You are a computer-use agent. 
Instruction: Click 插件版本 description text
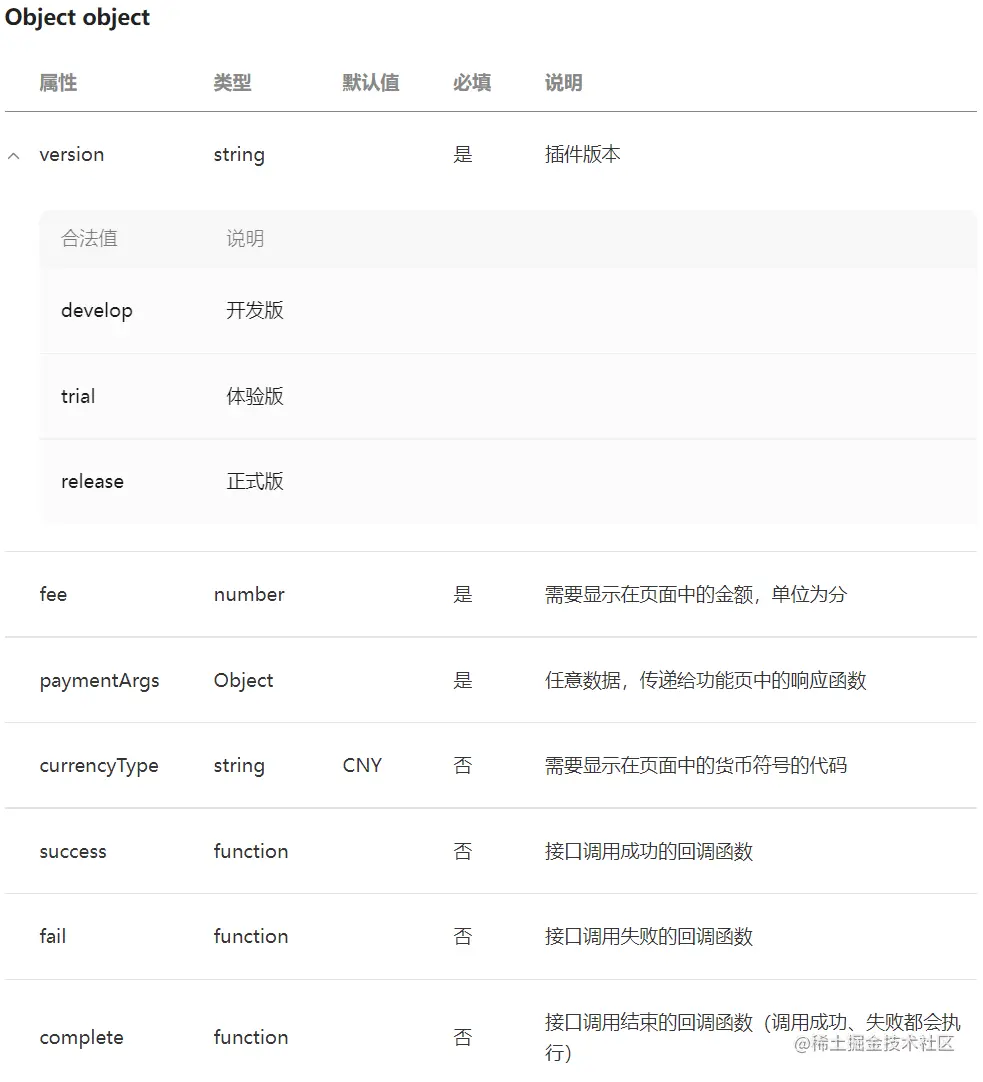click(582, 154)
